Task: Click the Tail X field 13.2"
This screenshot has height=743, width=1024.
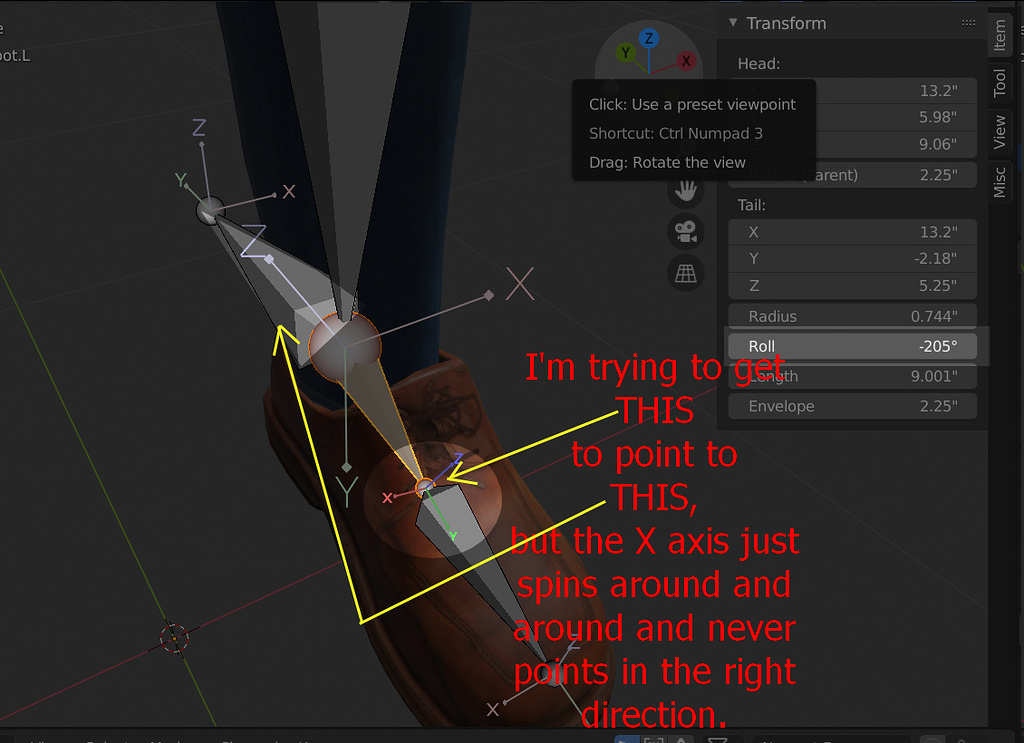Action: click(x=852, y=232)
